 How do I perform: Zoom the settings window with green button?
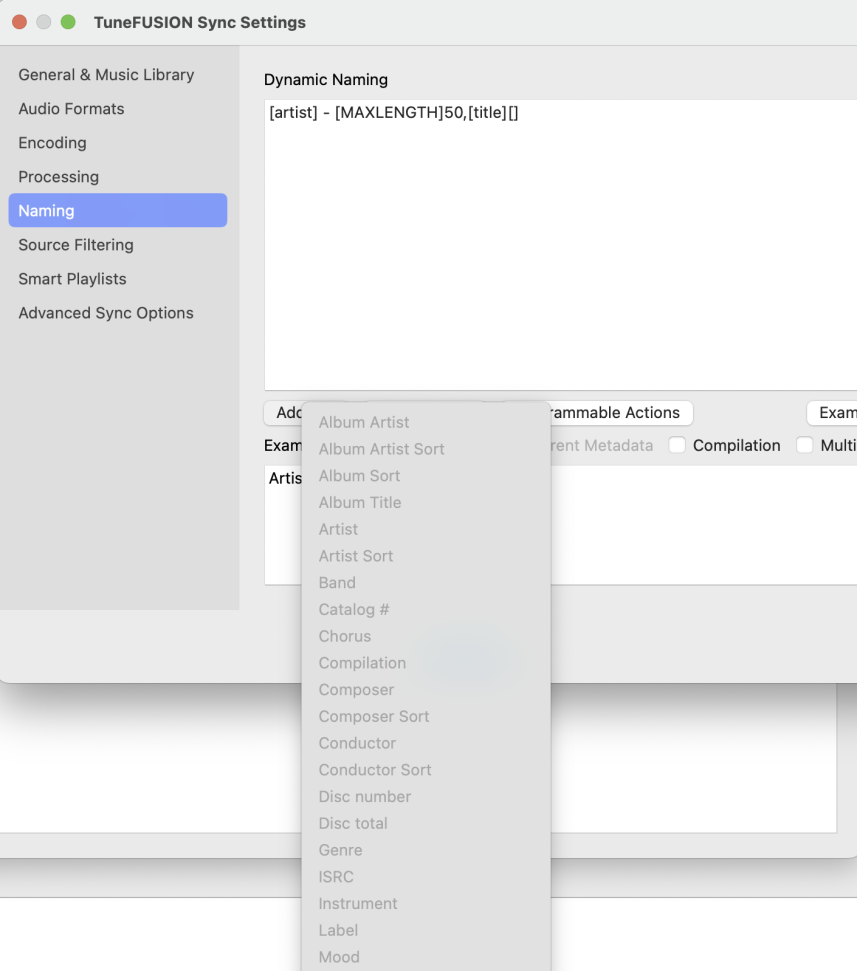[68, 22]
